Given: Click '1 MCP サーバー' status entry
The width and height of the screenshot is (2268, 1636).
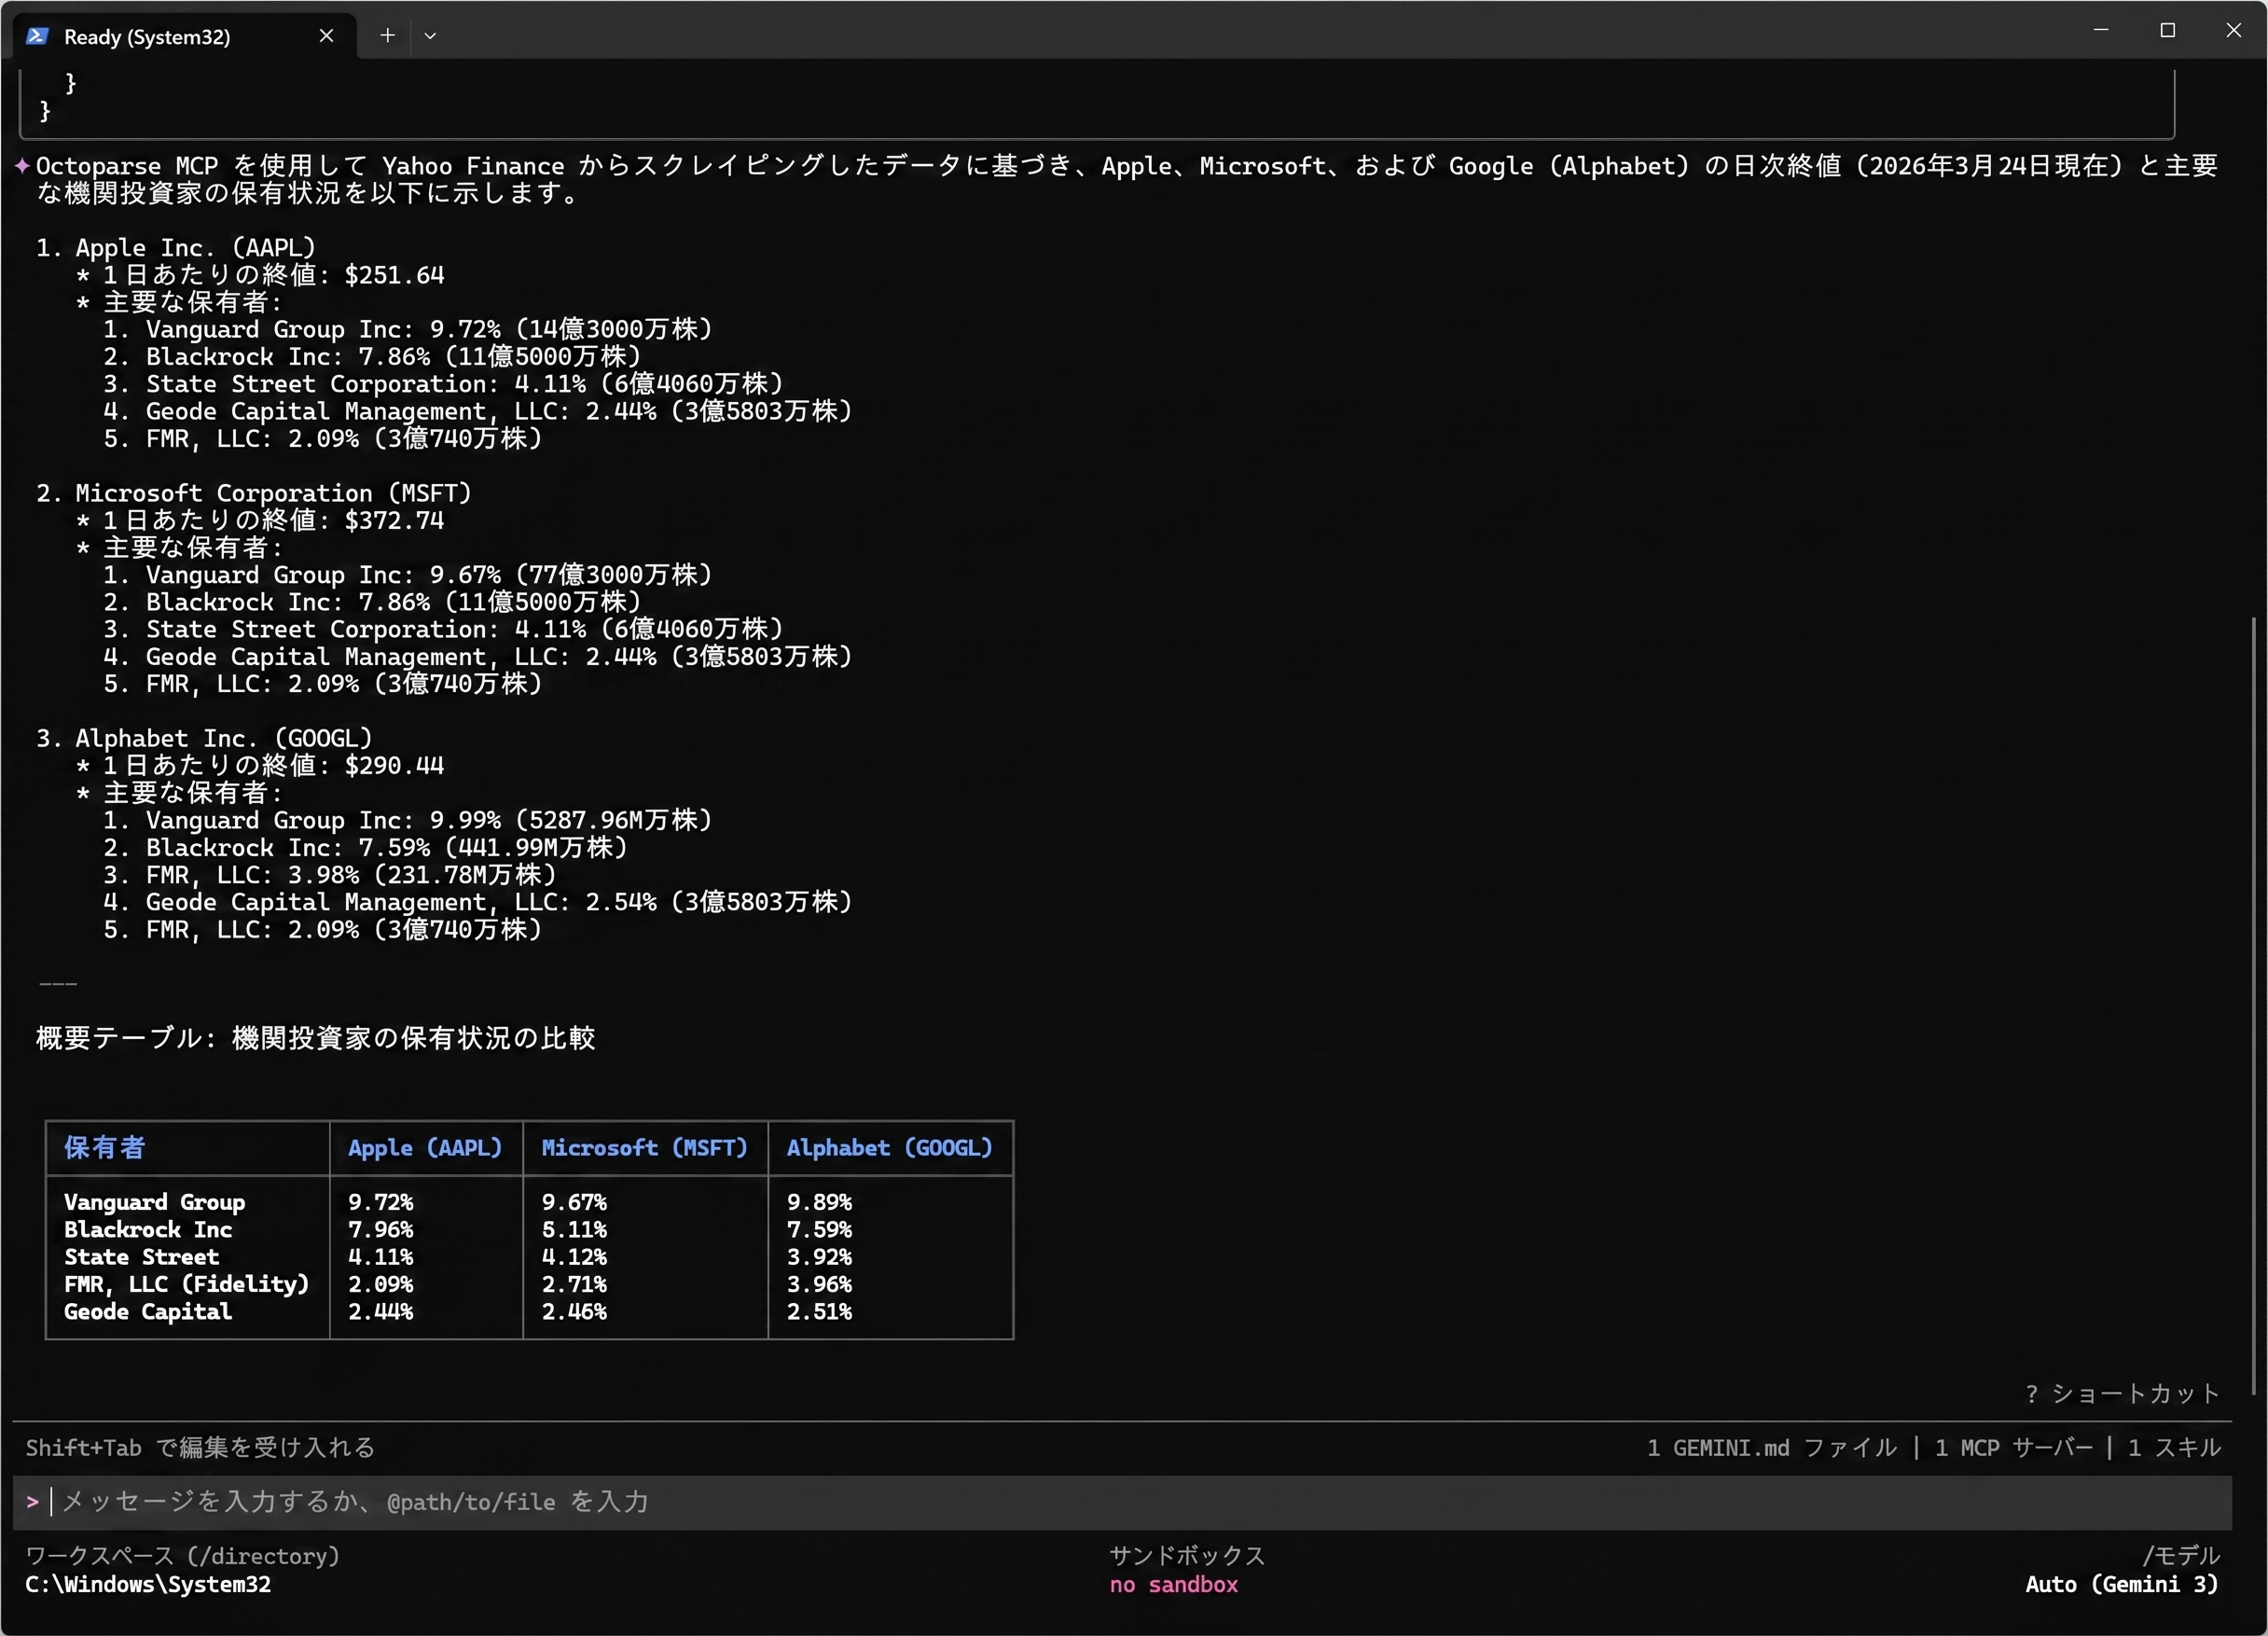Looking at the screenshot, I should tap(2013, 1447).
